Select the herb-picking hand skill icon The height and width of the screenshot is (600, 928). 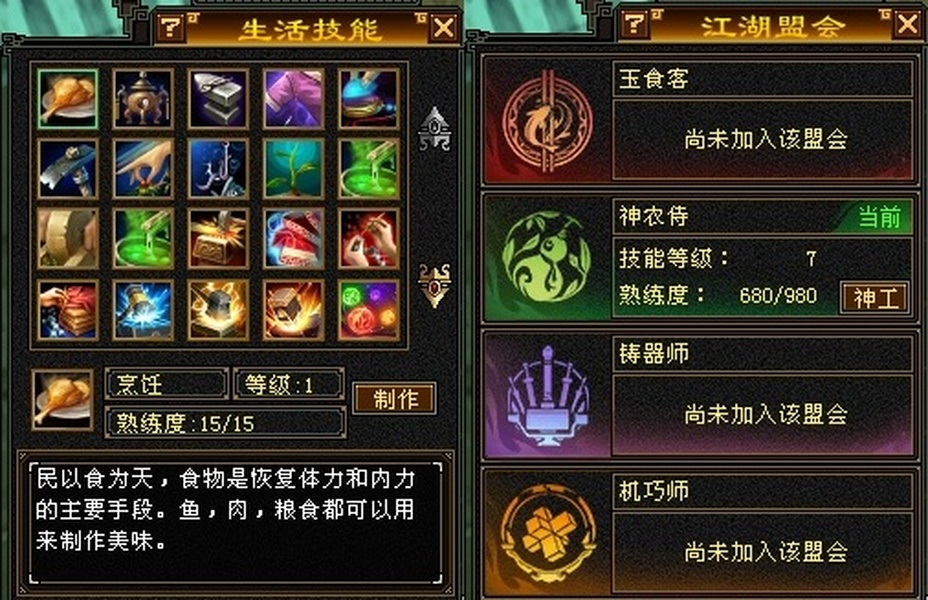coord(143,169)
